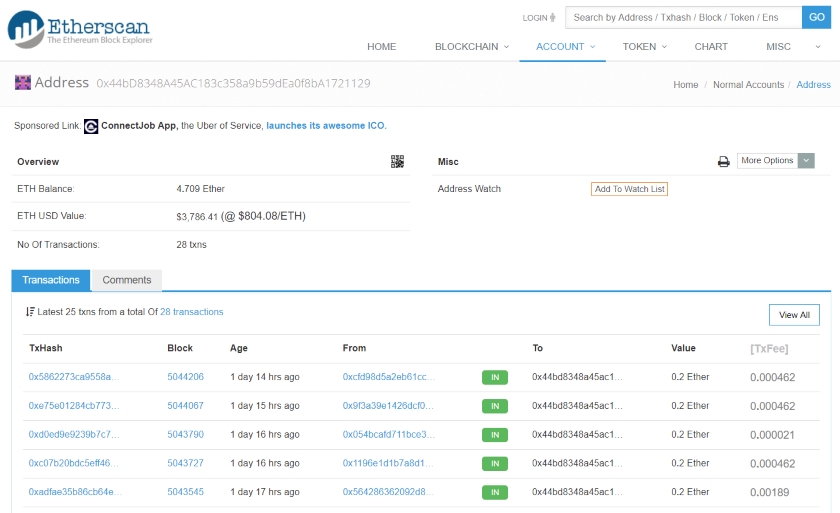Print the page using the printer icon
This screenshot has height=513, width=840.
[723, 161]
